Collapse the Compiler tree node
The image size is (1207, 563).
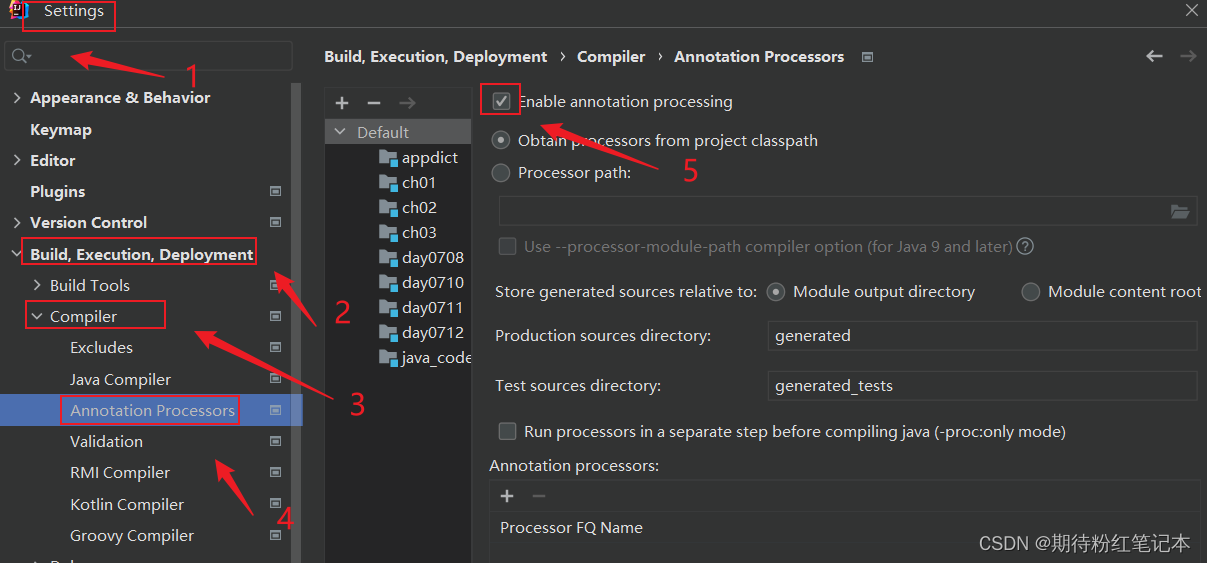point(37,317)
